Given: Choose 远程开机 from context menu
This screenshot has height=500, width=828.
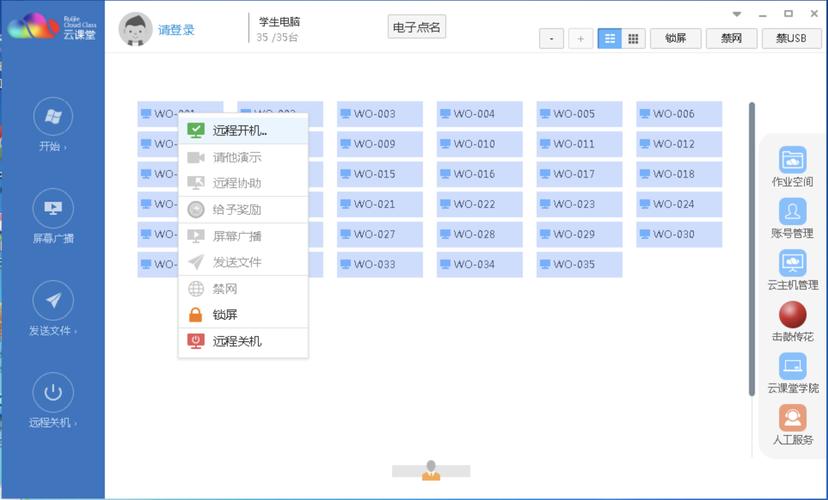Looking at the screenshot, I should pos(240,130).
